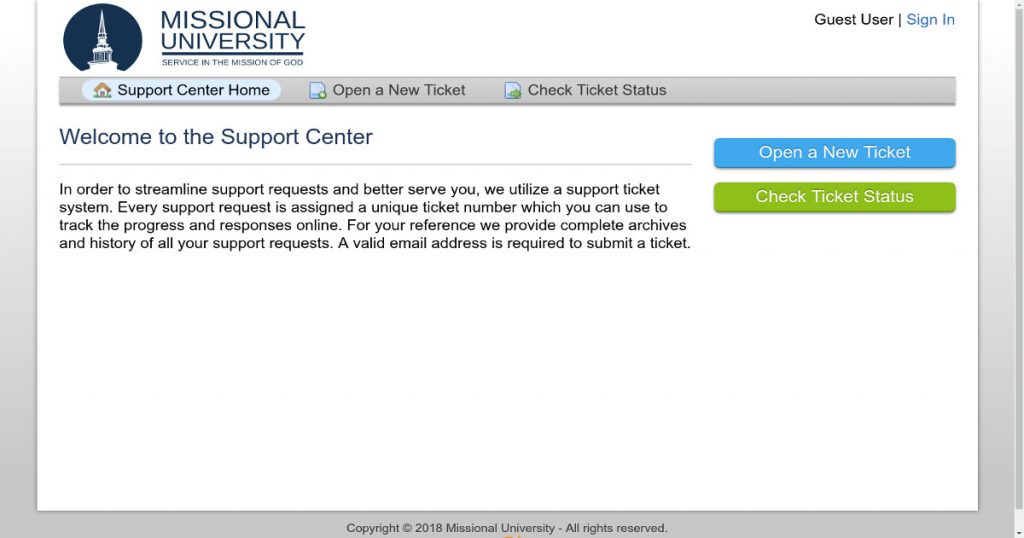1024x538 pixels.
Task: Click the Service in the Mission of God tagline
Action: [232, 63]
